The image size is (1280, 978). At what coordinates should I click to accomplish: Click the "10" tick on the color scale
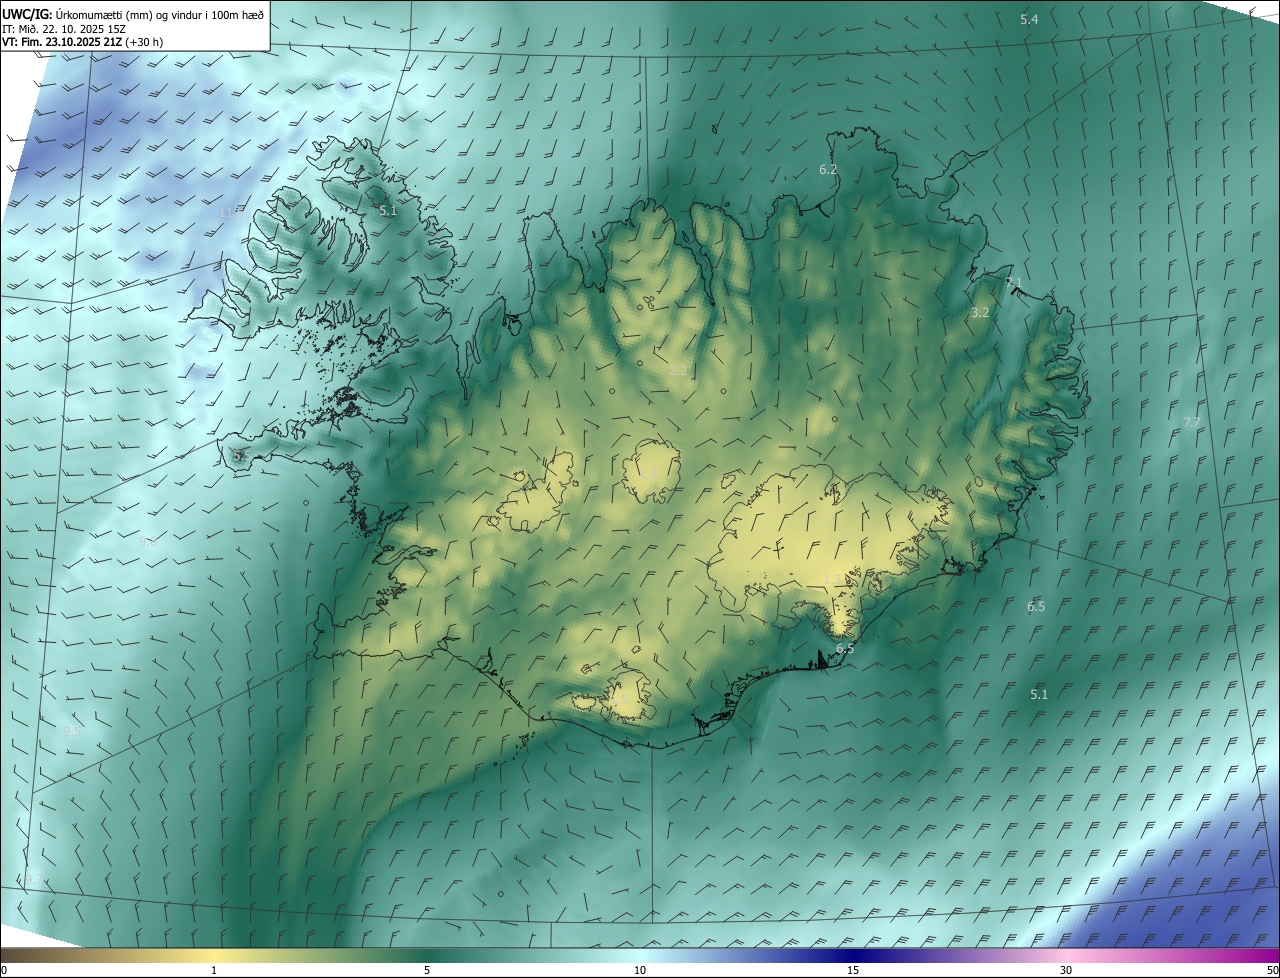pos(640,970)
